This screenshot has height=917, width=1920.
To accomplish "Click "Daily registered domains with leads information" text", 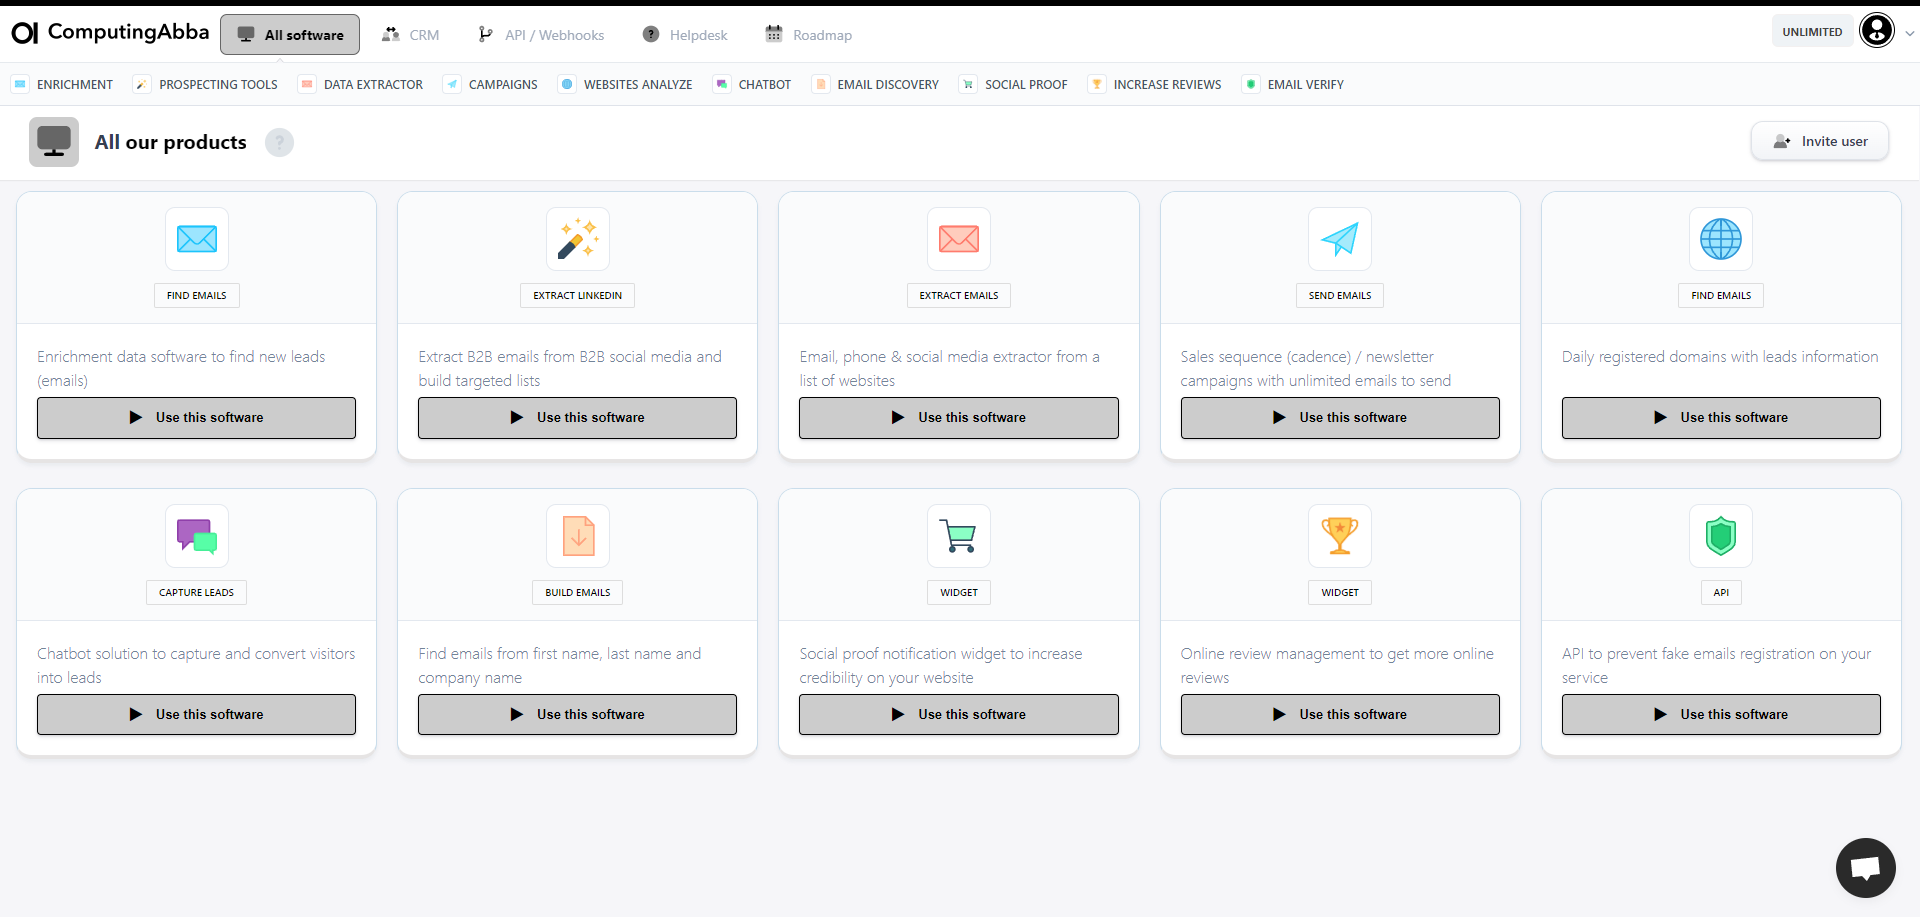I will tap(1720, 357).
